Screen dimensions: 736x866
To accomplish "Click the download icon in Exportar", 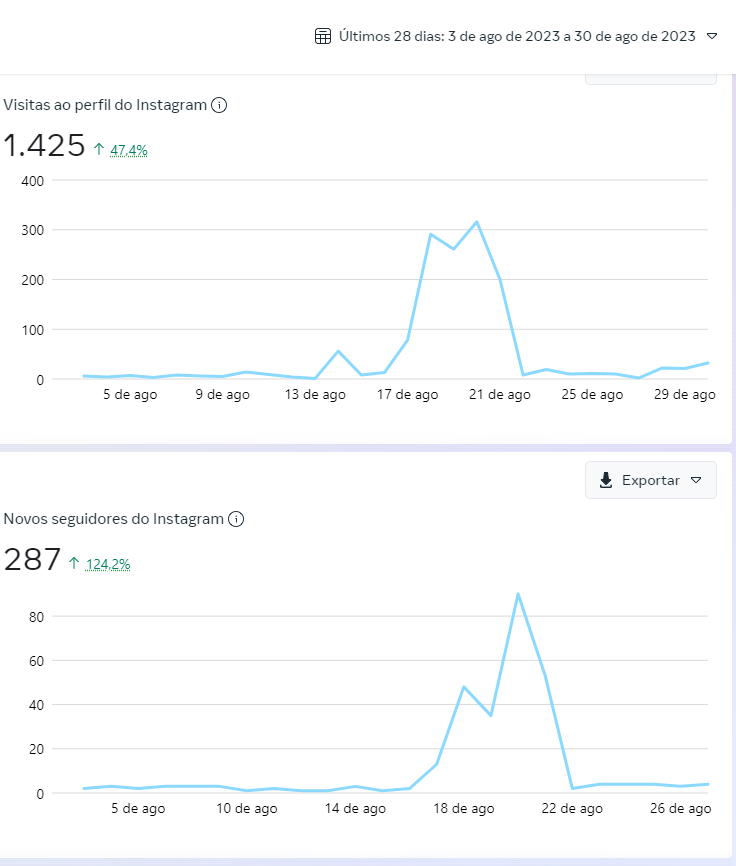I will pyautogui.click(x=606, y=480).
